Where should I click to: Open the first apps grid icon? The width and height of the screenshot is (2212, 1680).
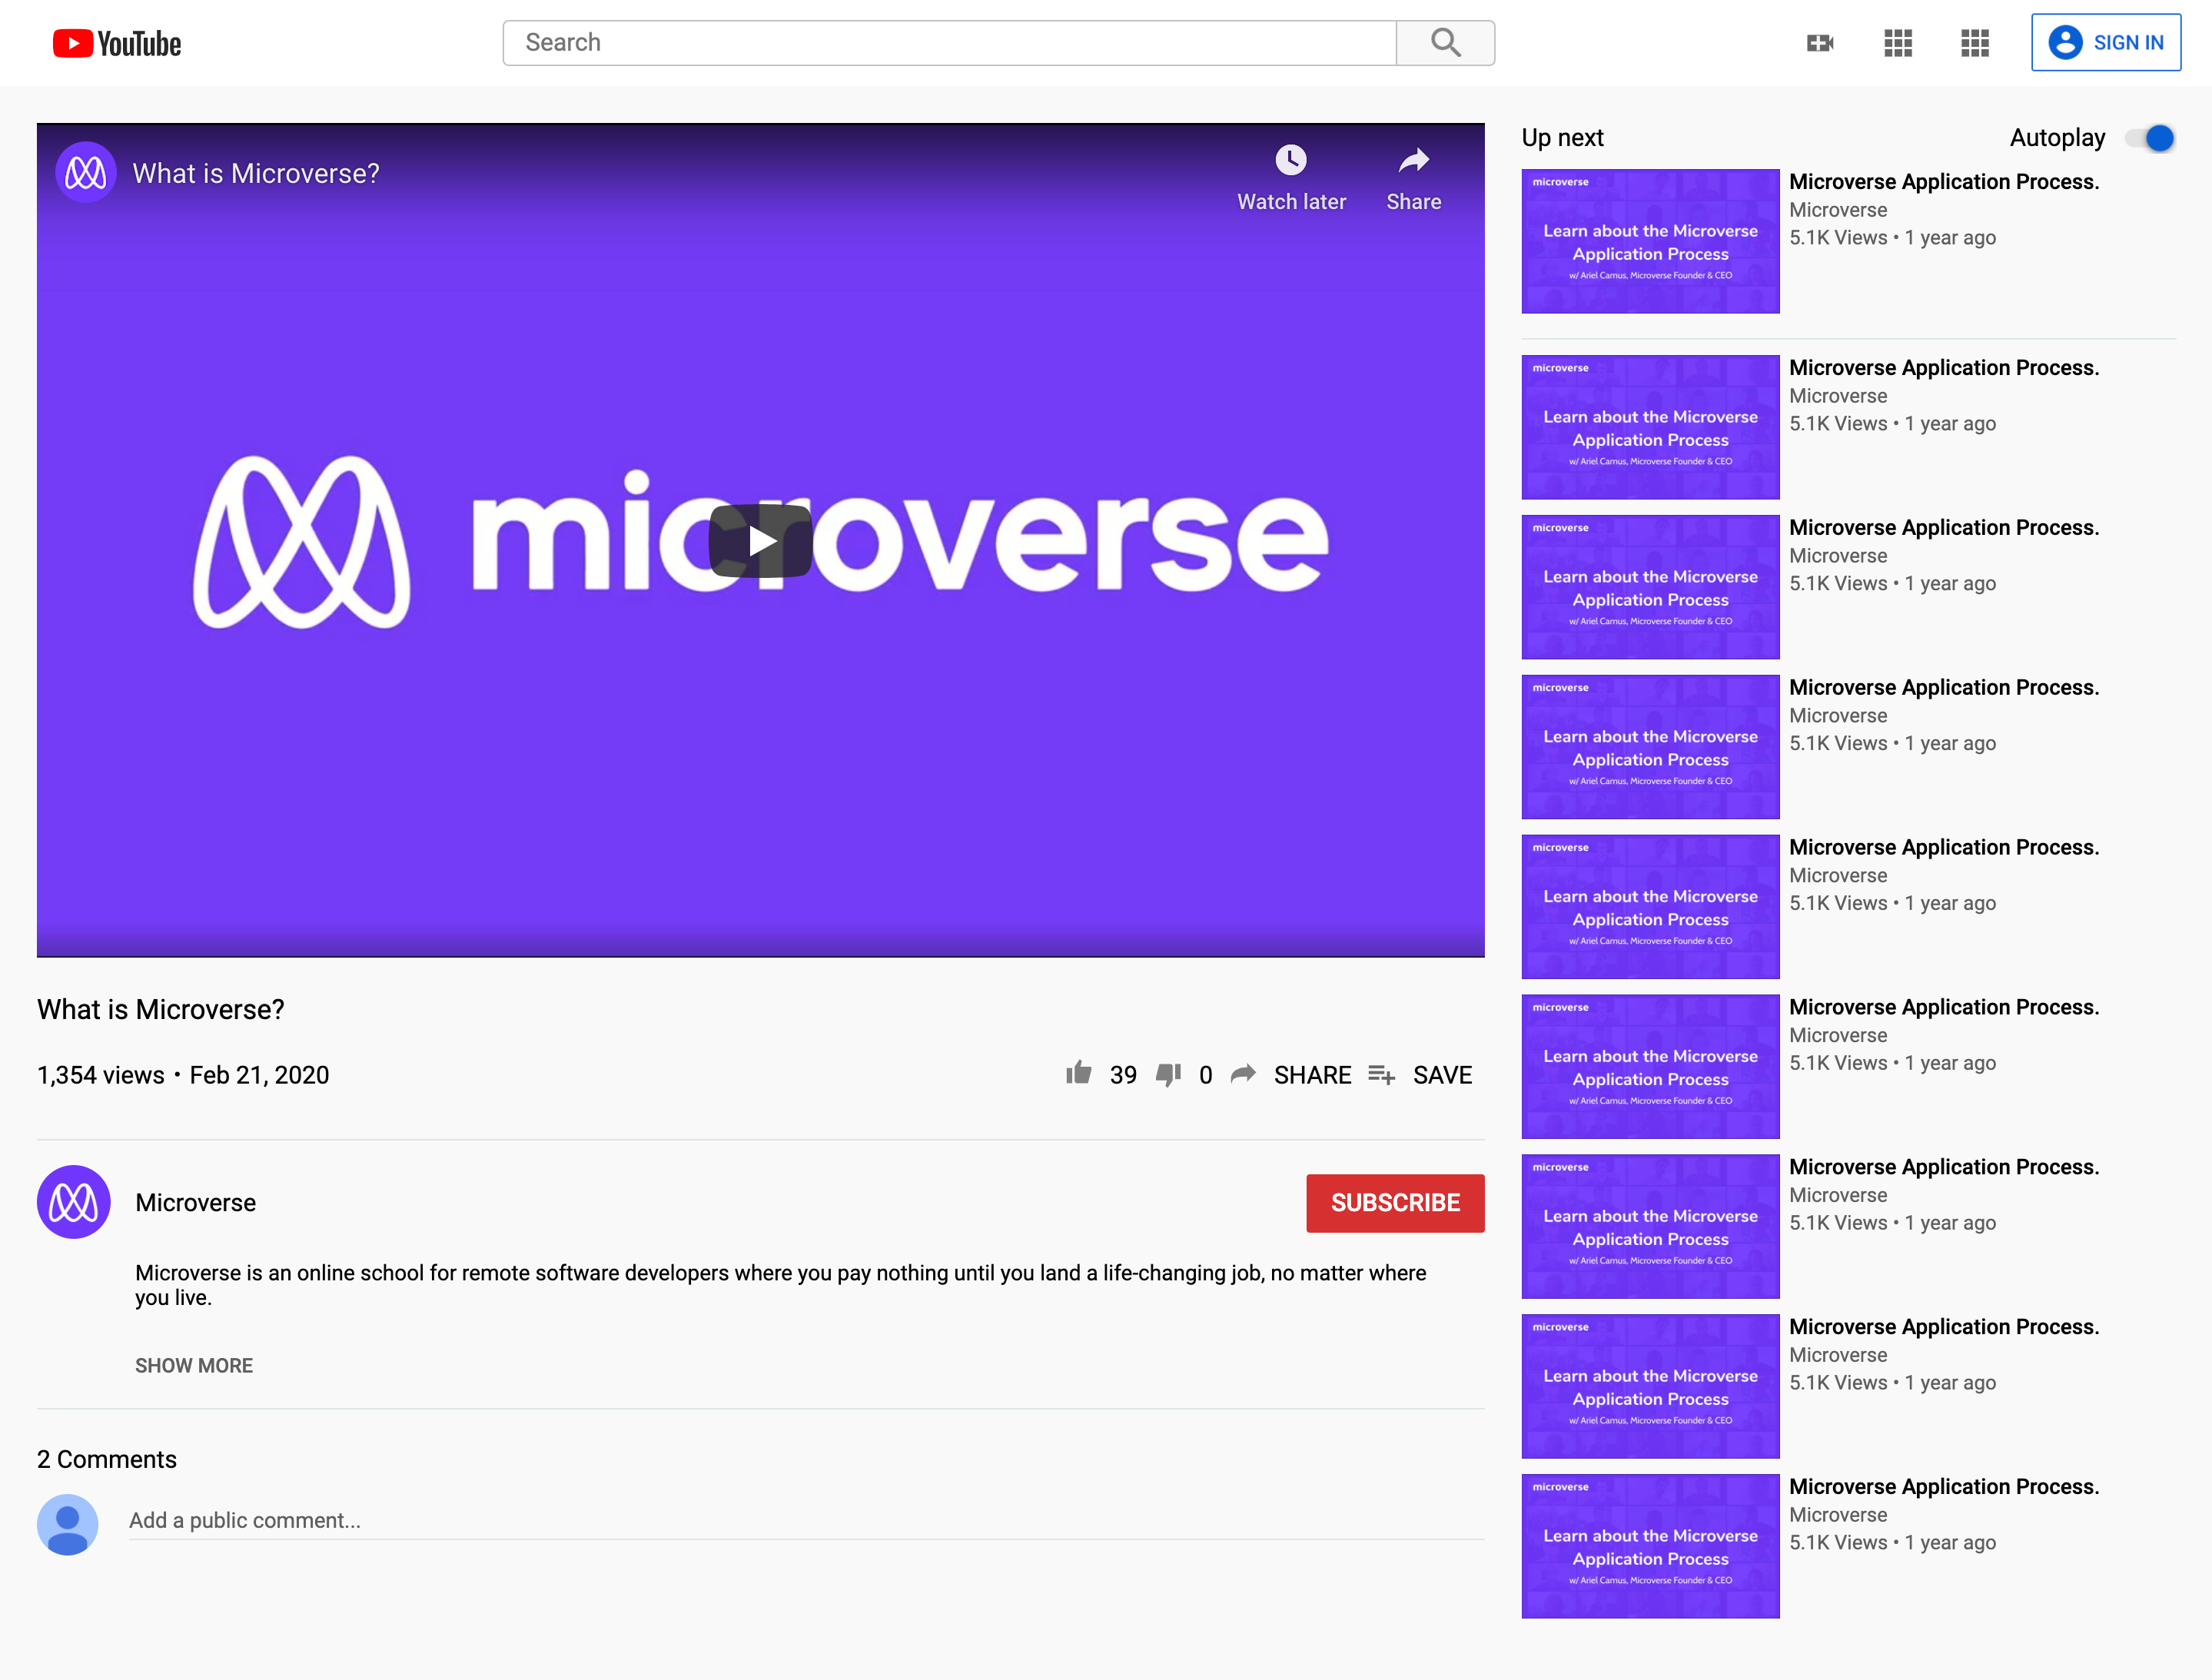click(x=1897, y=43)
